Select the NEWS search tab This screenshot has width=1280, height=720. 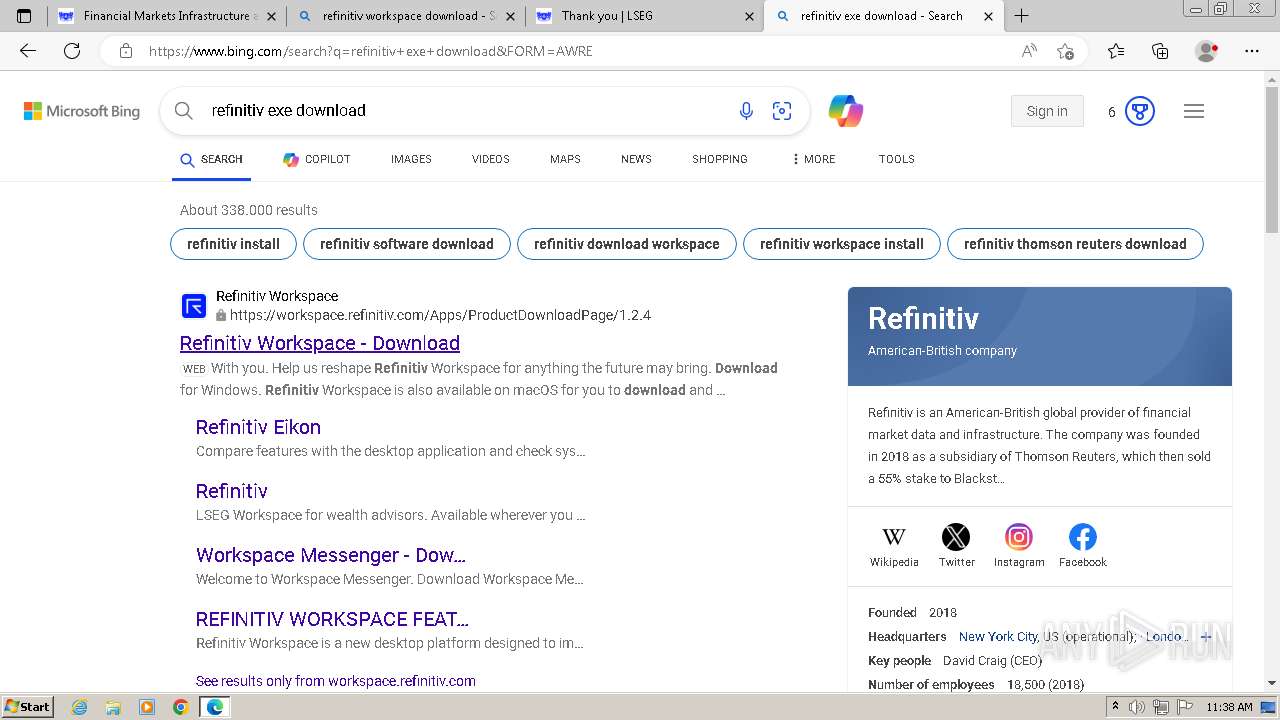pyautogui.click(x=636, y=159)
